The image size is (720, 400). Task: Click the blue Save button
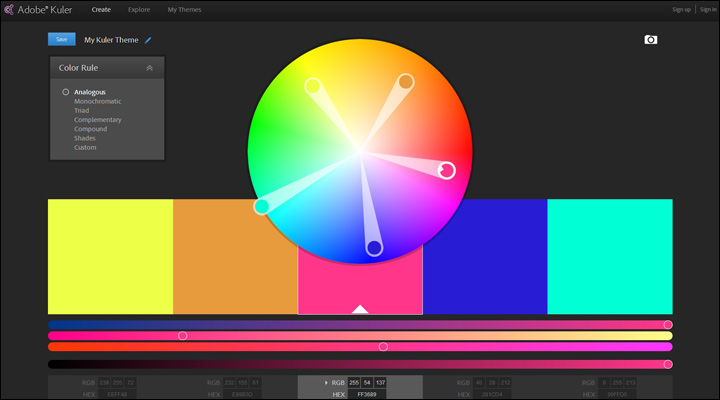tap(61, 39)
